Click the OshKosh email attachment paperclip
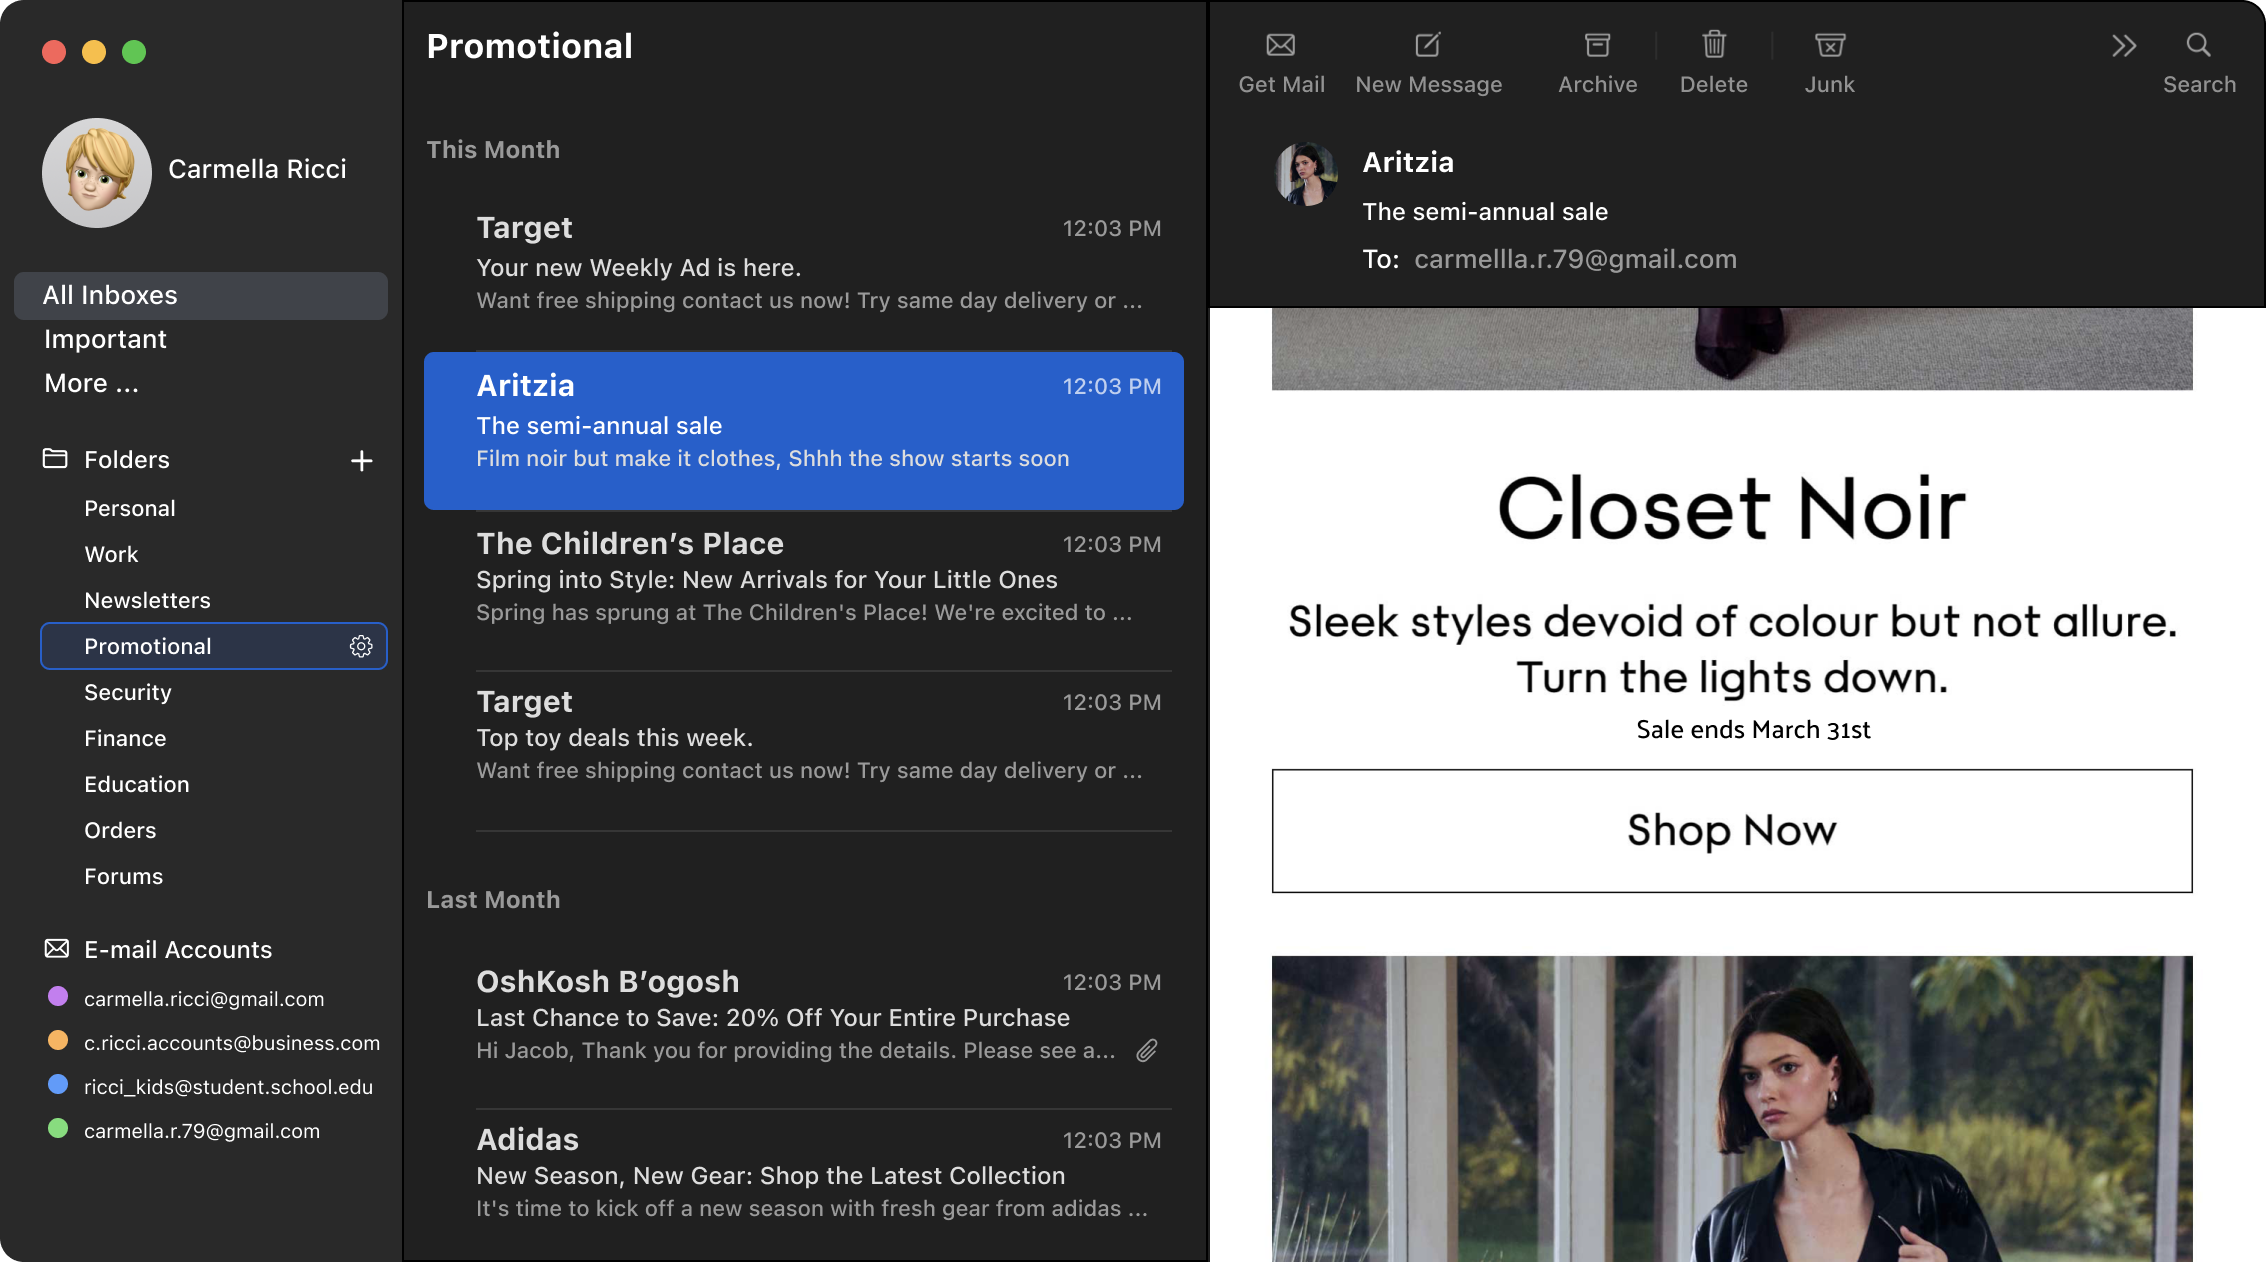This screenshot has width=2266, height=1262. tap(1147, 1050)
